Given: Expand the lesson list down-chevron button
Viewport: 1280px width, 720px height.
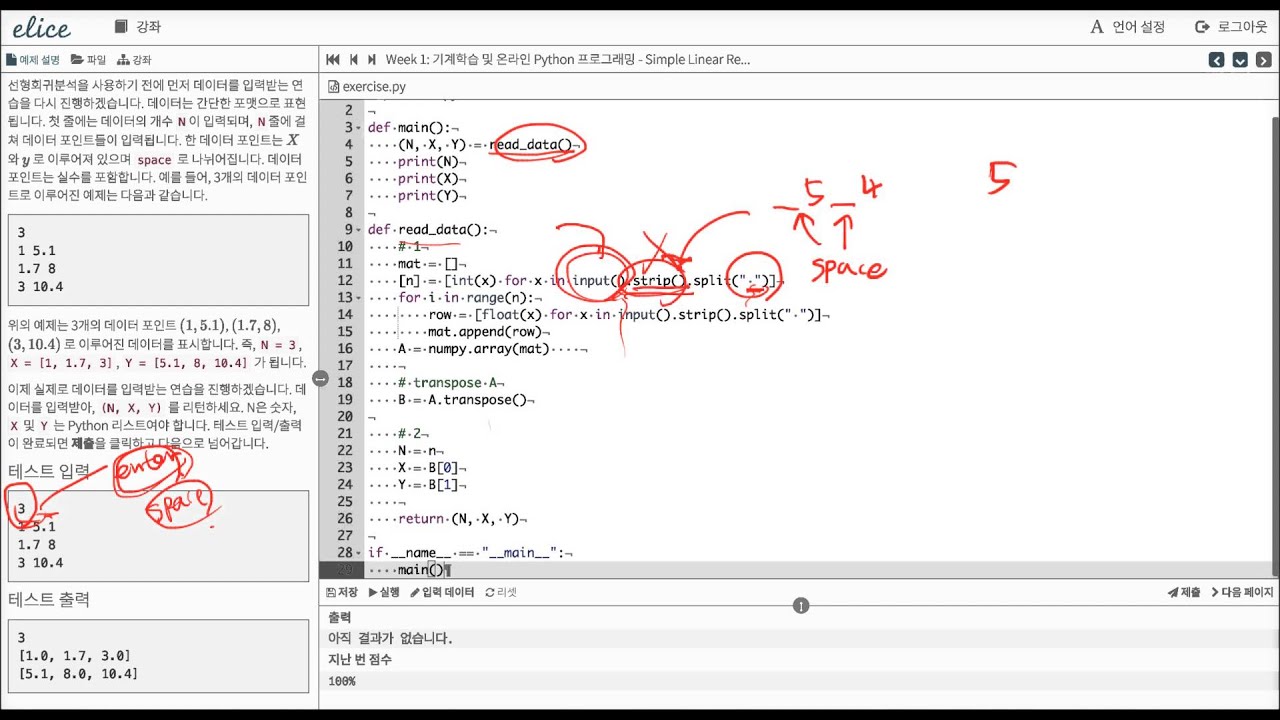Looking at the screenshot, I should tap(1240, 60).
